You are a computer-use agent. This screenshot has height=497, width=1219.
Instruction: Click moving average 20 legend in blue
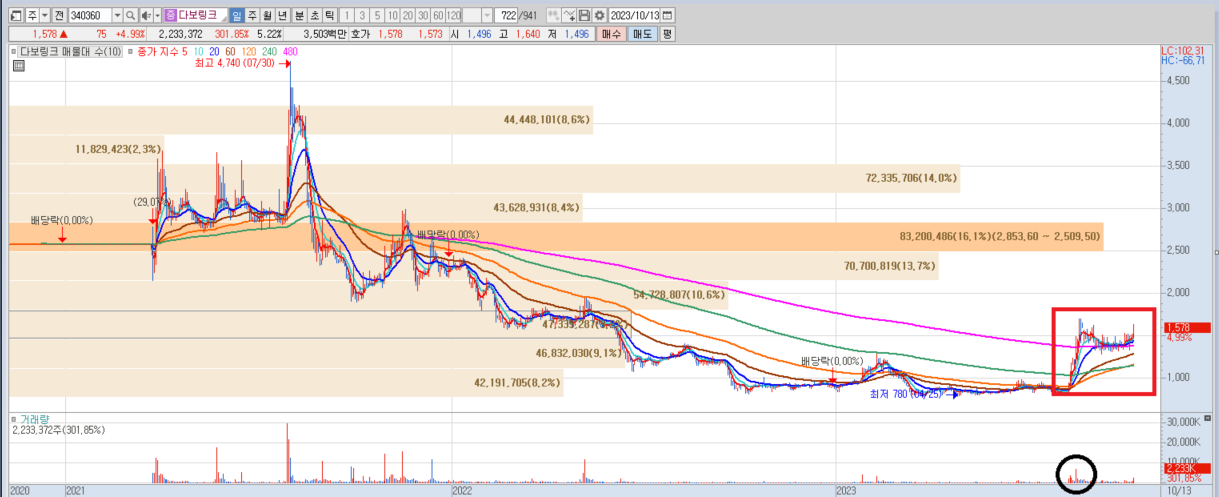coord(215,51)
